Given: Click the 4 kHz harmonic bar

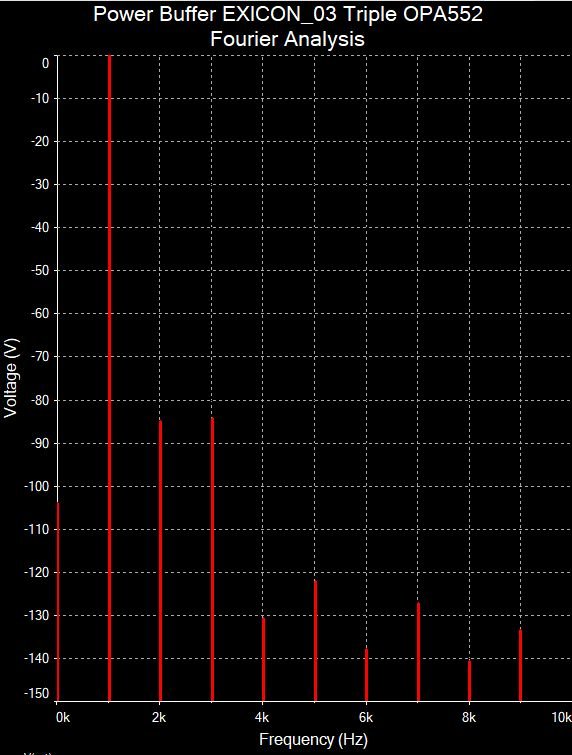Looking at the screenshot, I should click(263, 659).
